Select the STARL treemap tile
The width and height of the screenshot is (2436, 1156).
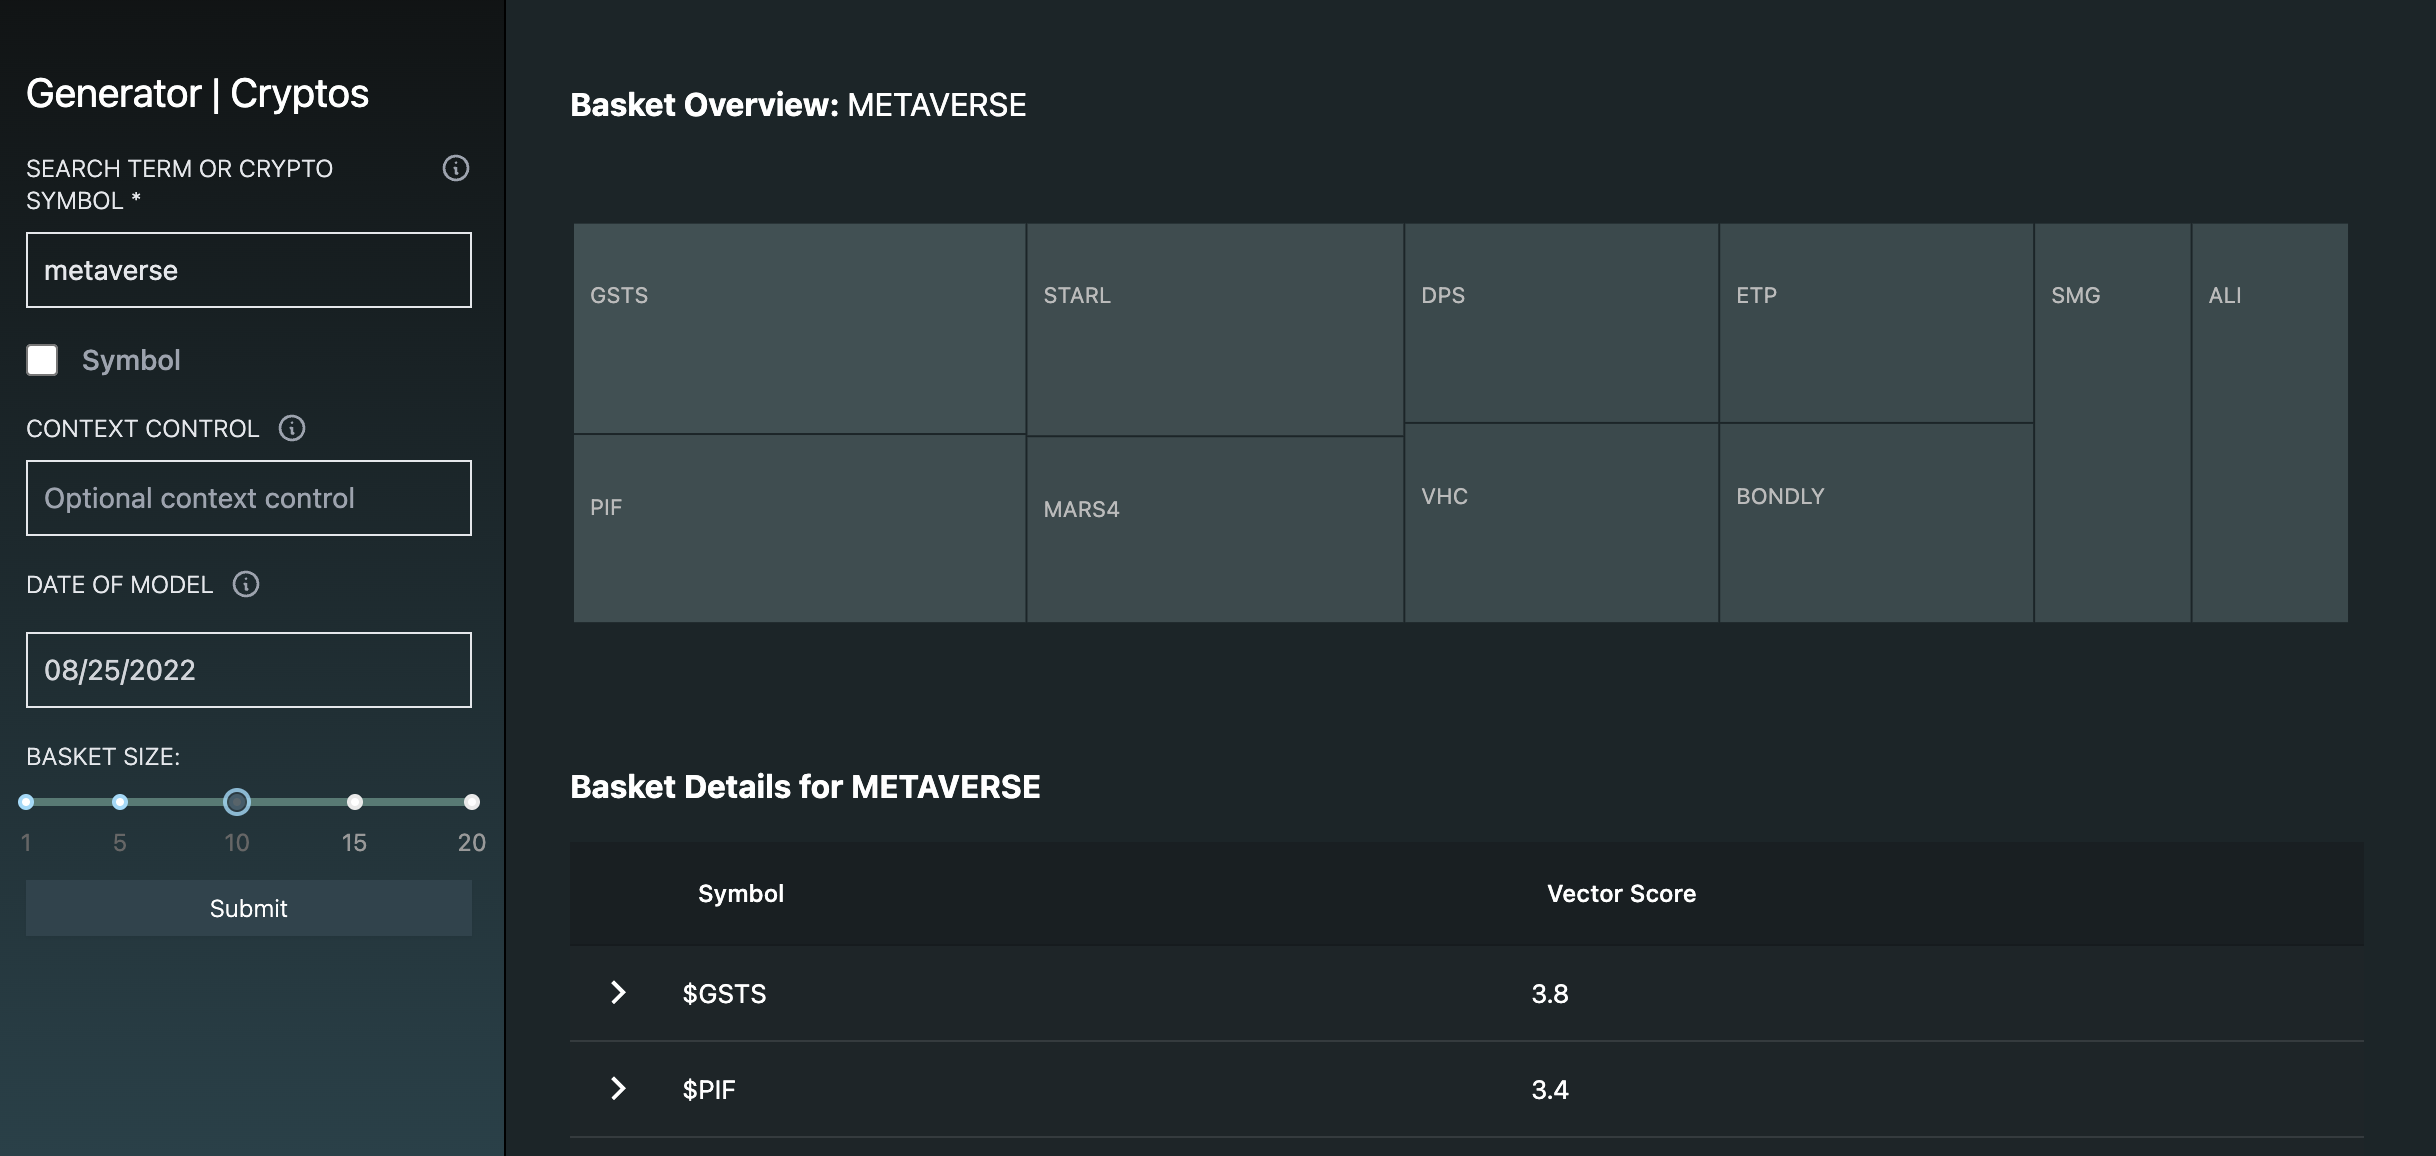tap(1214, 329)
